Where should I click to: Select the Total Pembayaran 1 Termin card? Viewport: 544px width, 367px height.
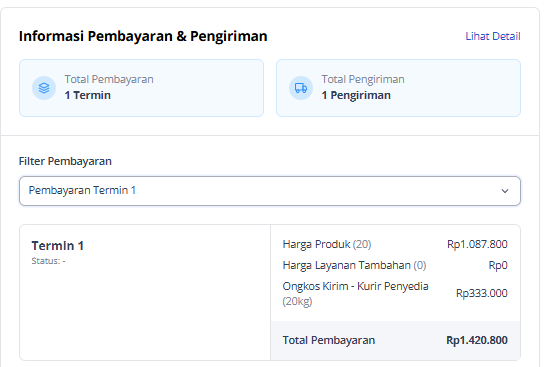(142, 88)
